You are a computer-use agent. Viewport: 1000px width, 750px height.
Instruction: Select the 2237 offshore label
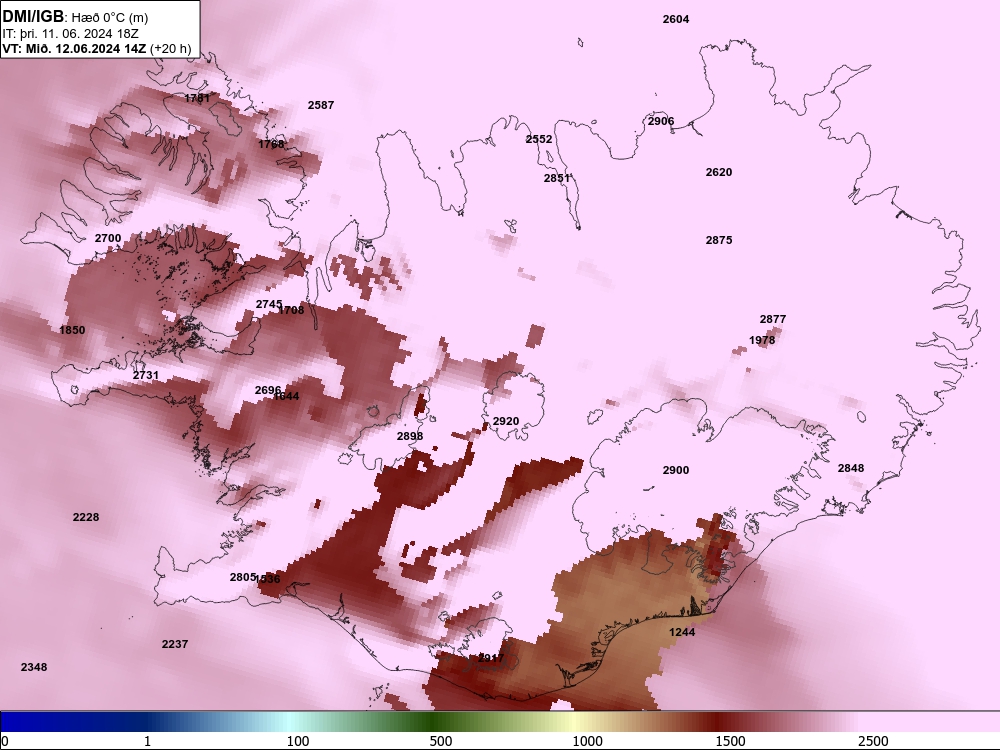click(175, 644)
